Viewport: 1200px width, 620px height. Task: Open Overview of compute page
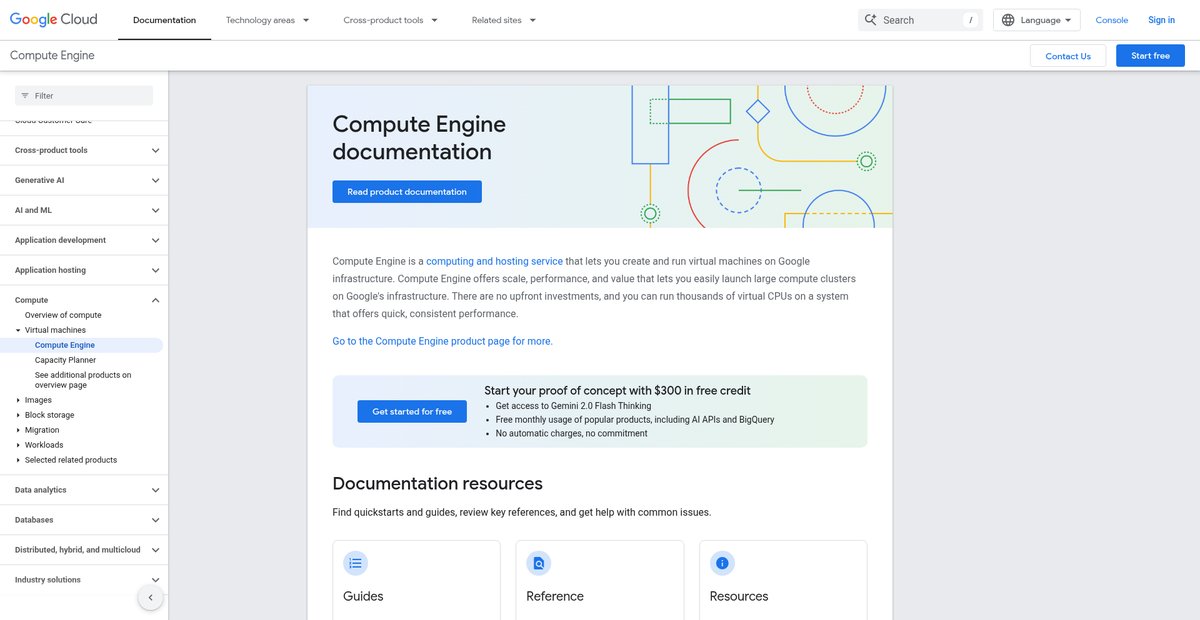(x=63, y=315)
